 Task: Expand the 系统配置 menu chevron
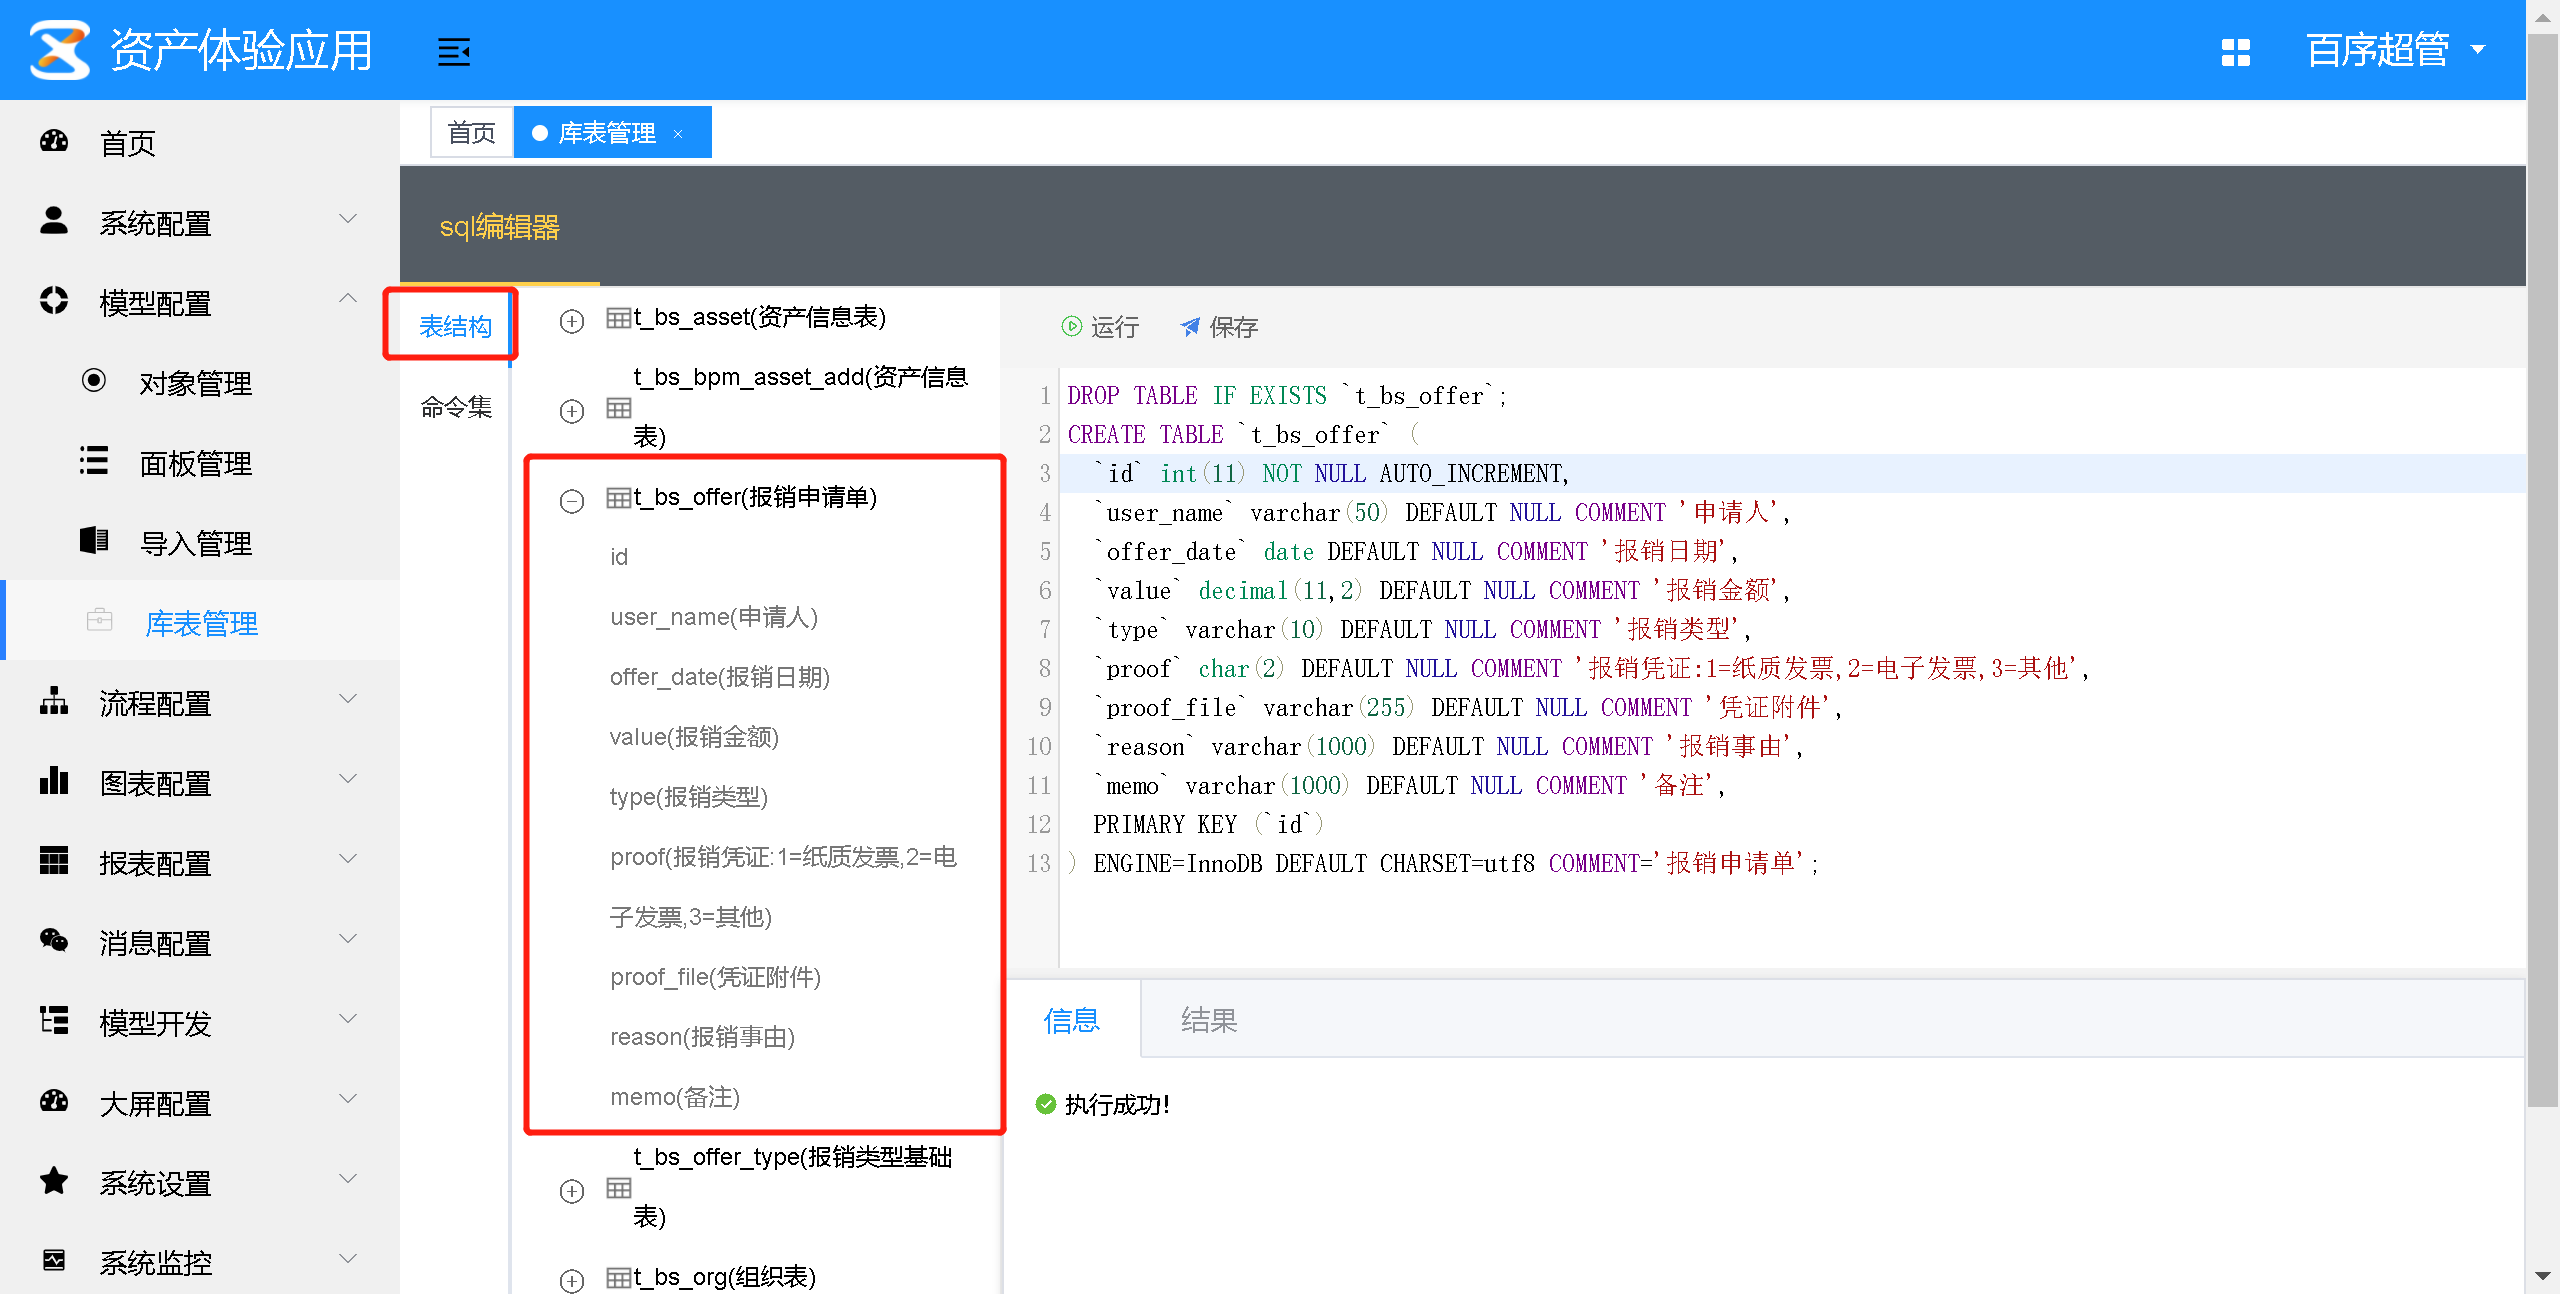[x=348, y=219]
